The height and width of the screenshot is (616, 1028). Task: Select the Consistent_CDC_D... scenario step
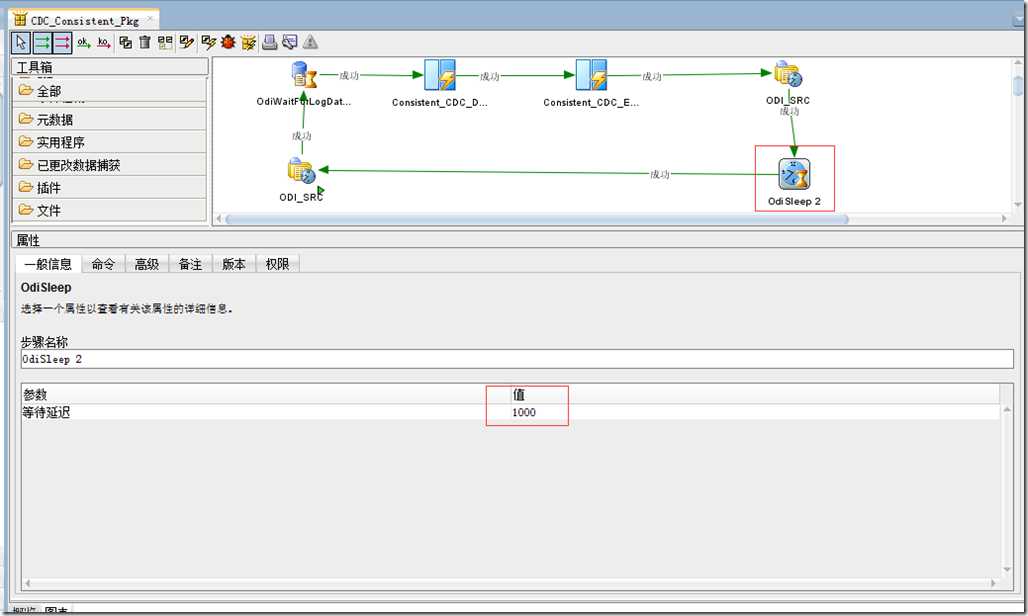(x=439, y=75)
